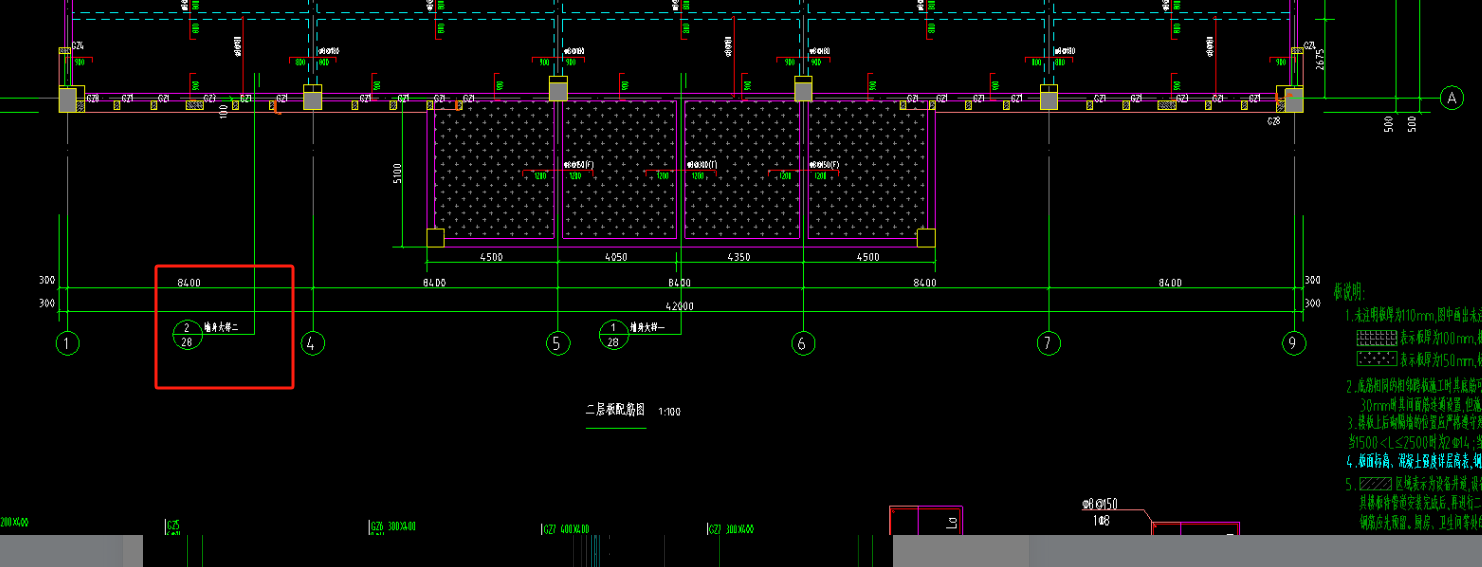1482x567 pixels.
Task: Select axis bubble number 6
Action: [x=802, y=344]
